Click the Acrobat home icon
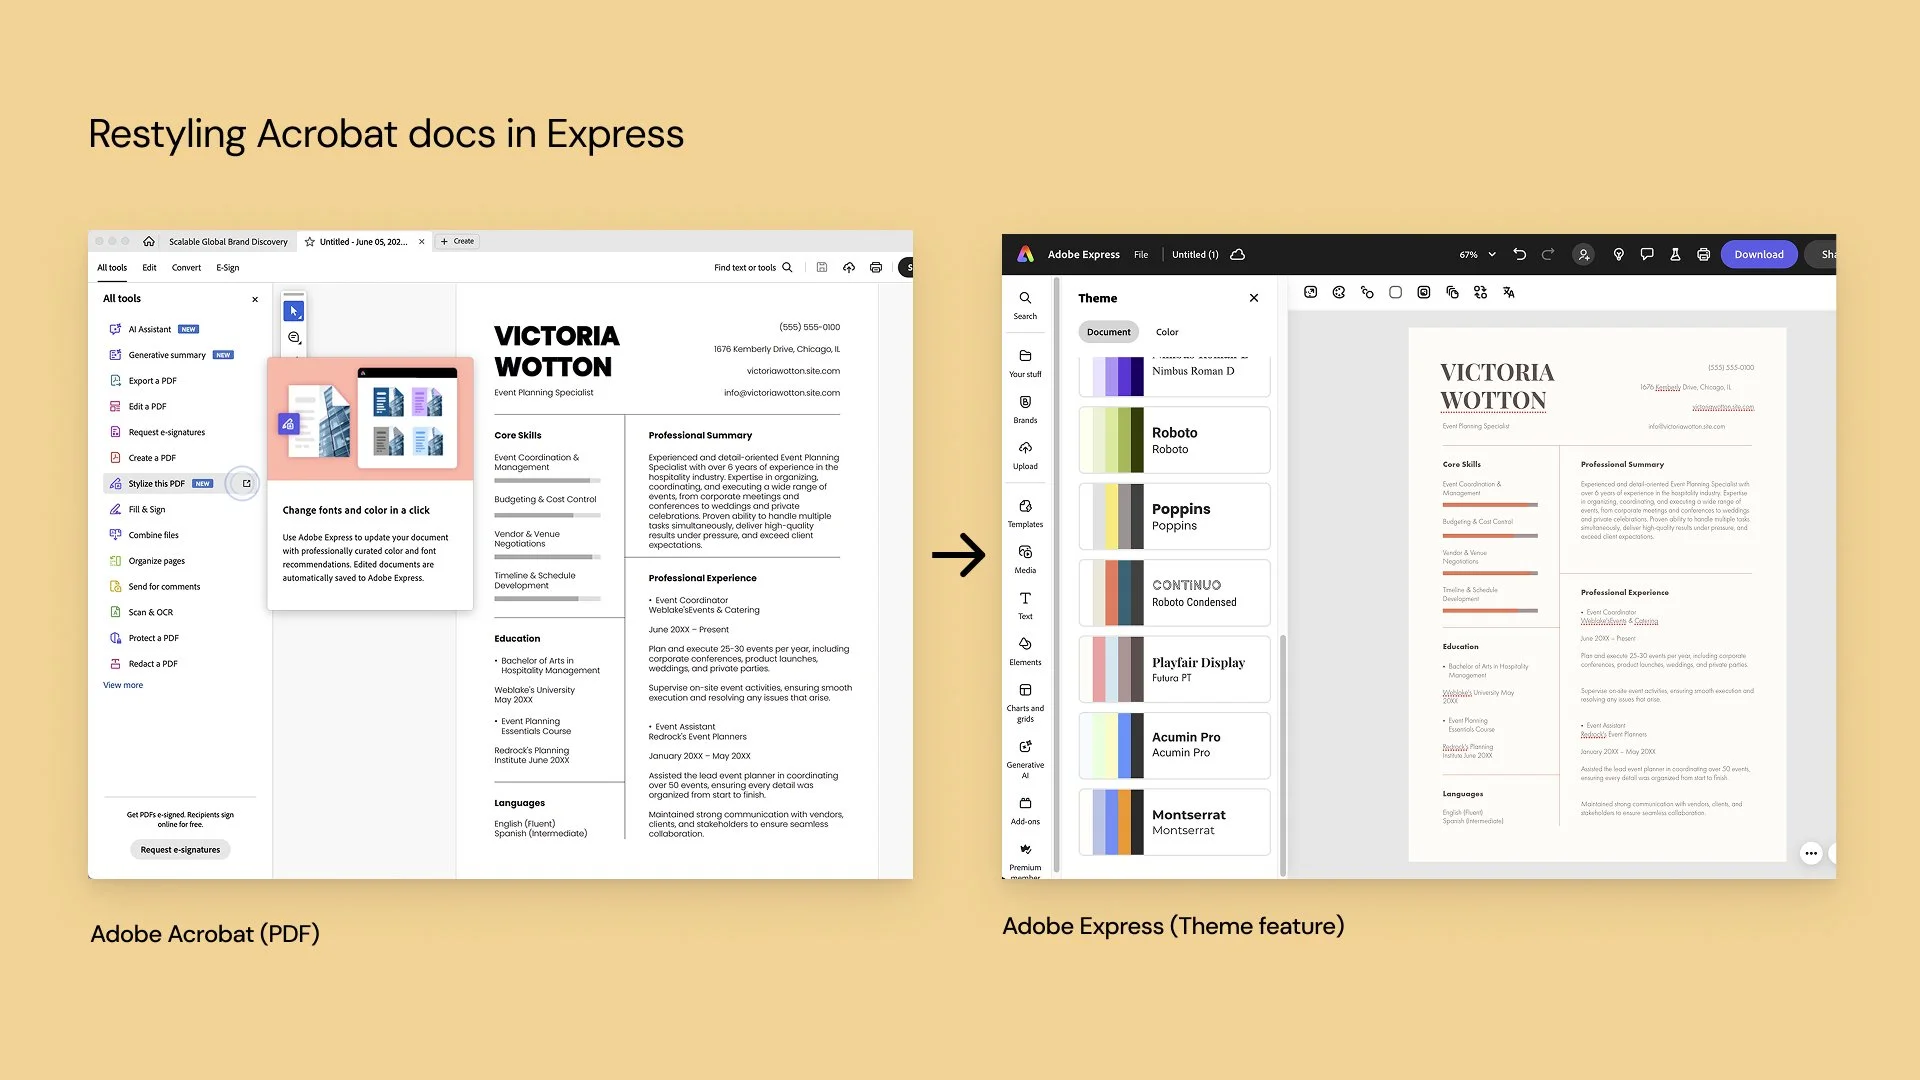 (149, 241)
